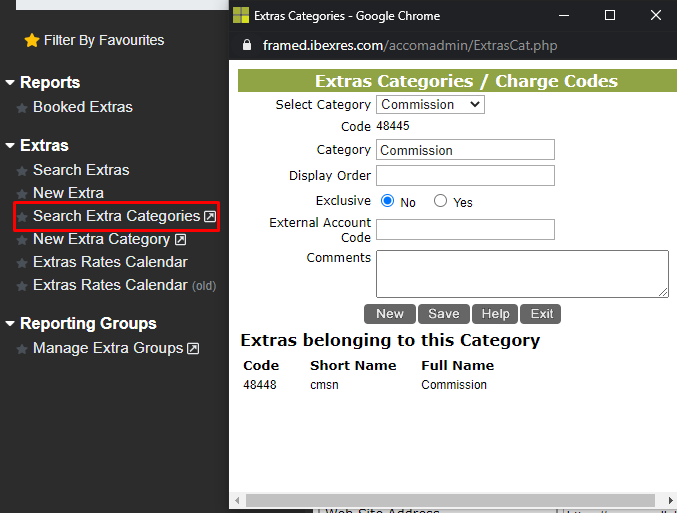677x513 pixels.
Task: Open New Extra page
Action: [x=68, y=193]
